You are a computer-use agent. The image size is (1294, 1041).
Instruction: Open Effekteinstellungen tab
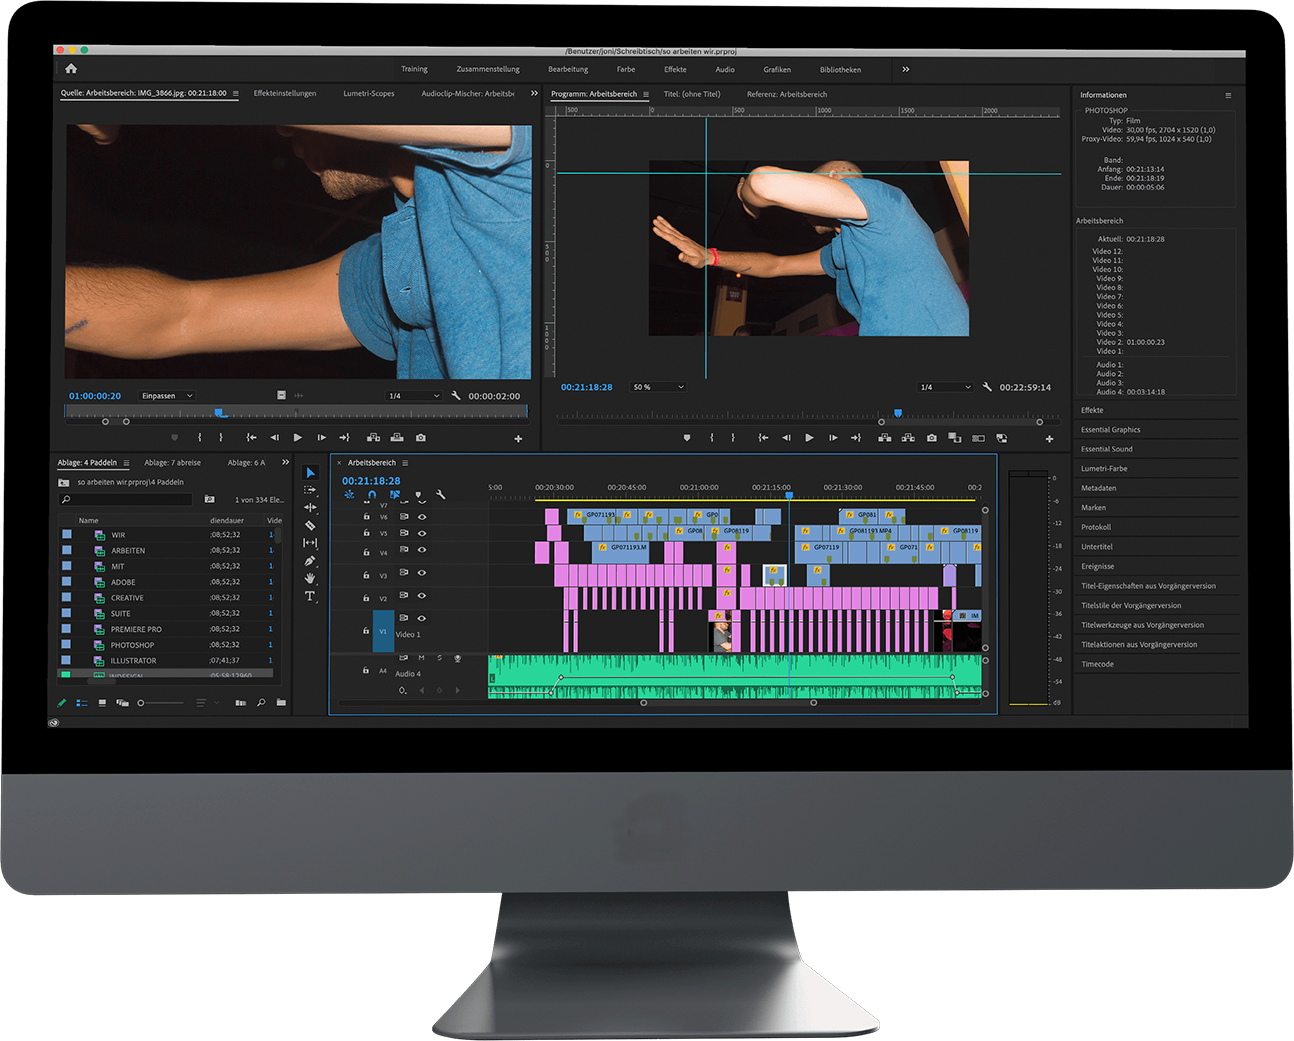(x=285, y=93)
